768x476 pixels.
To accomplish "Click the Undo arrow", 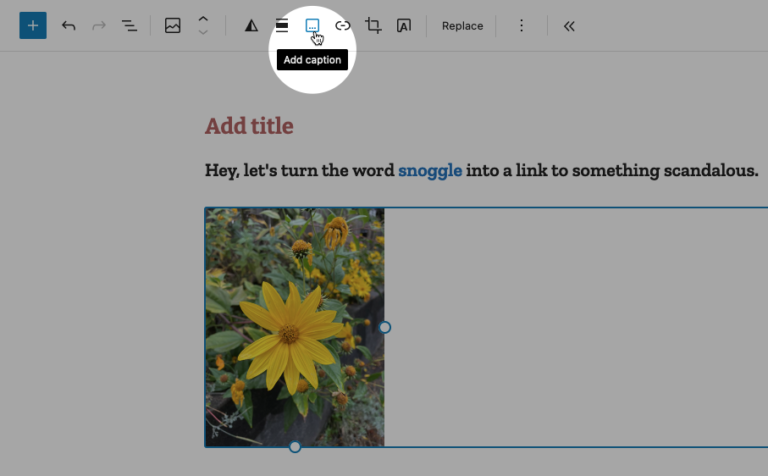I will 68,26.
